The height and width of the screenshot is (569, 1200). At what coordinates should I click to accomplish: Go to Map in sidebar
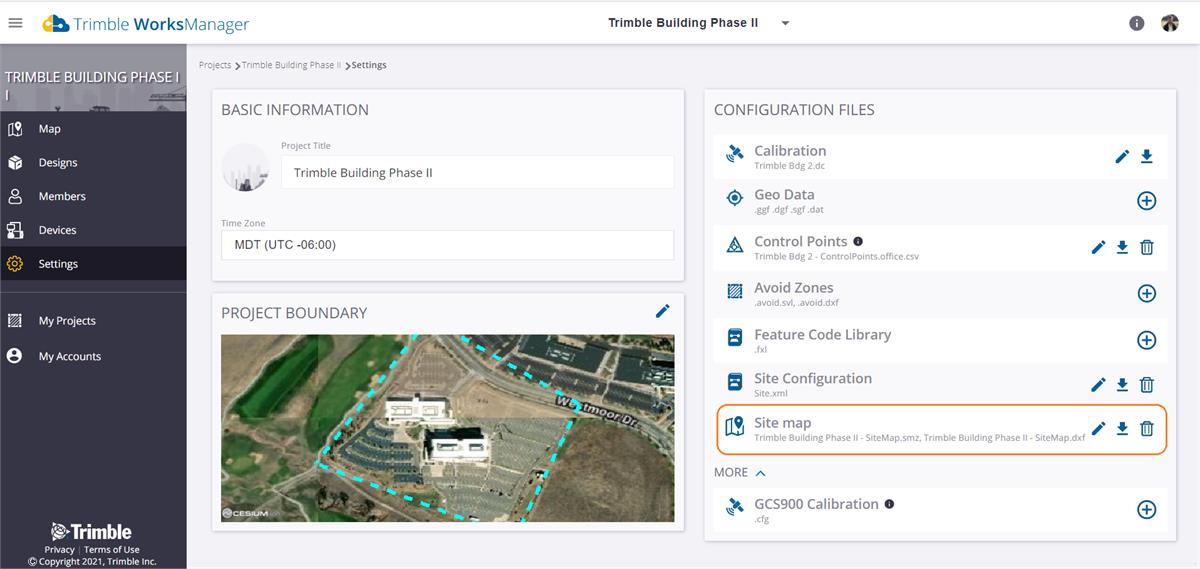coord(93,129)
